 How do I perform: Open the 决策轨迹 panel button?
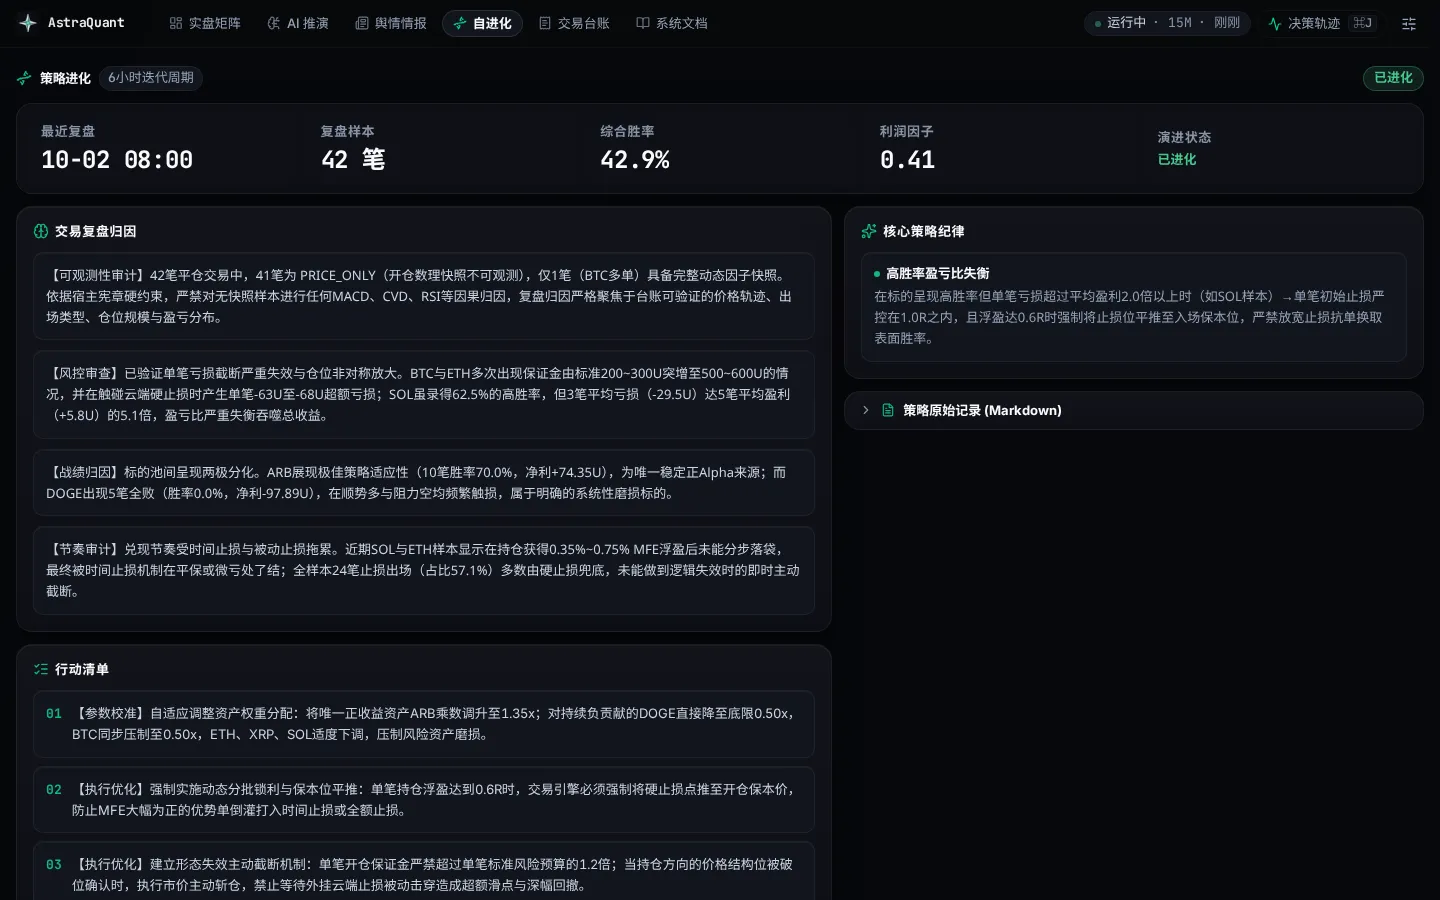coord(1321,23)
